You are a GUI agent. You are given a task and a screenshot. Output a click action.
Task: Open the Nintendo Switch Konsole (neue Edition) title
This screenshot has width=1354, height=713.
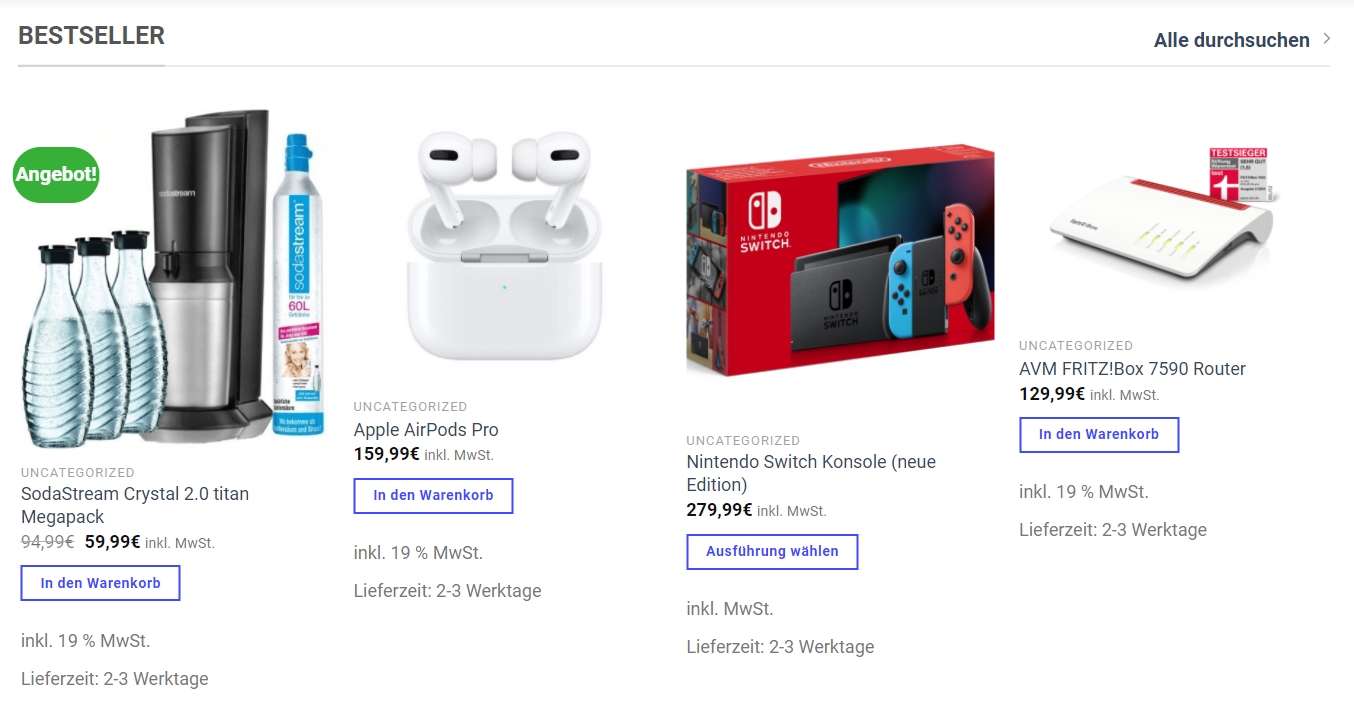coord(812,473)
